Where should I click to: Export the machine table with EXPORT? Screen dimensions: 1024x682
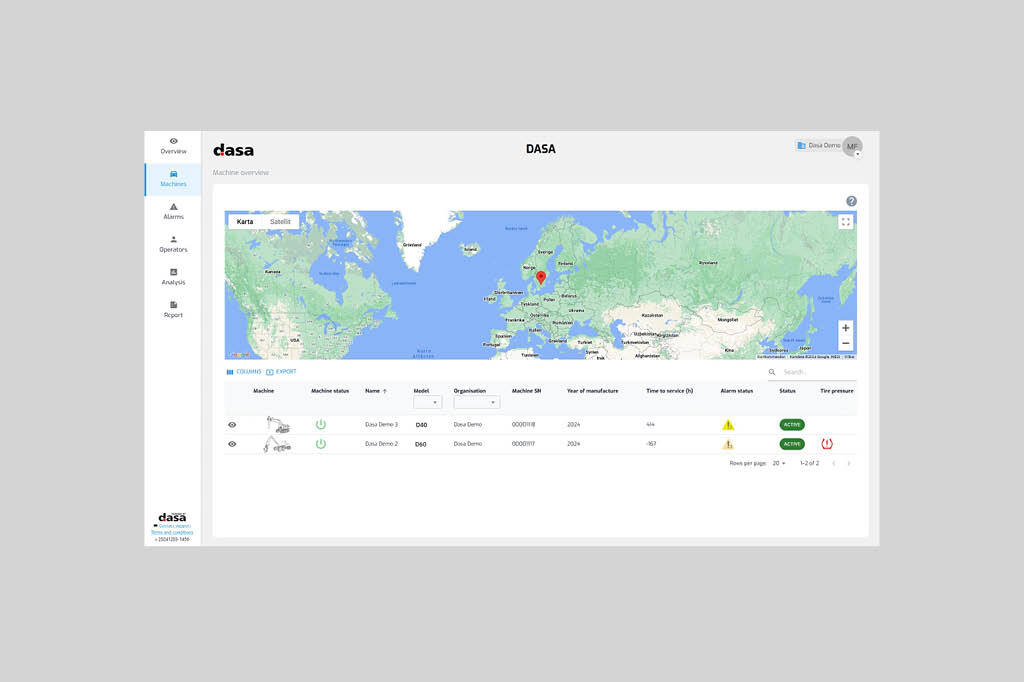click(281, 372)
